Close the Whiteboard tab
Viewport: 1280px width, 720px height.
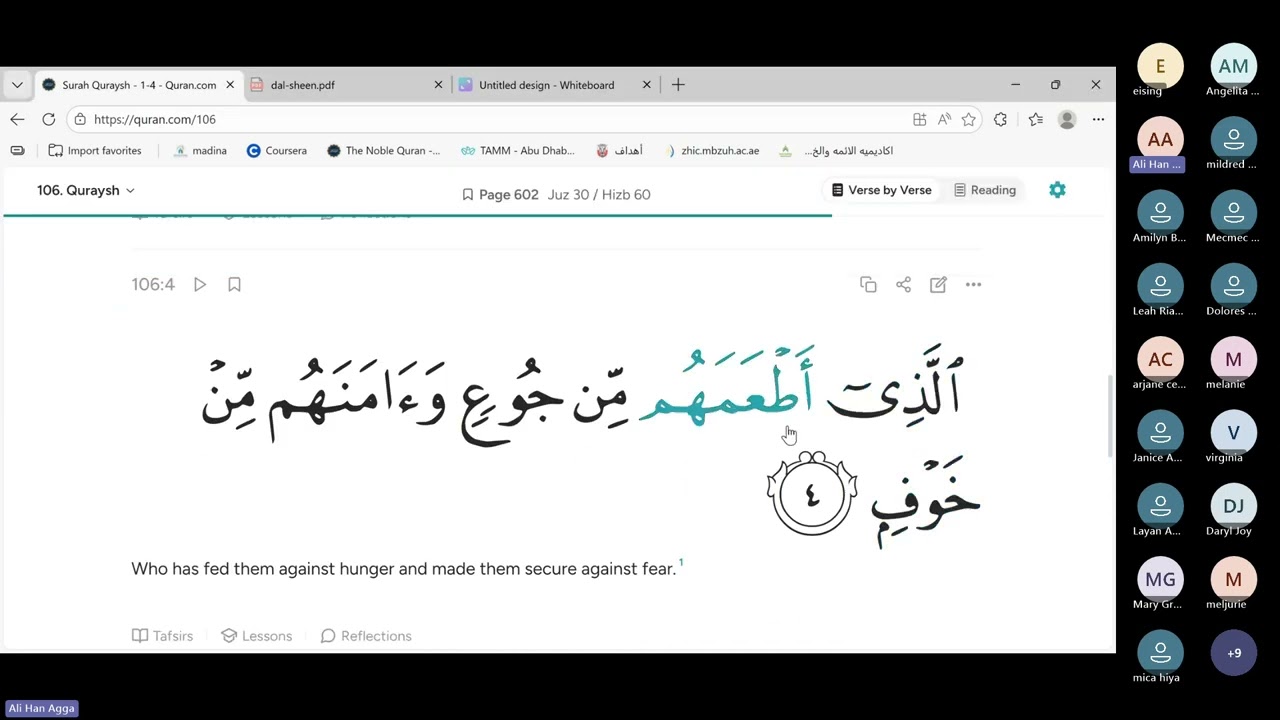click(x=646, y=85)
